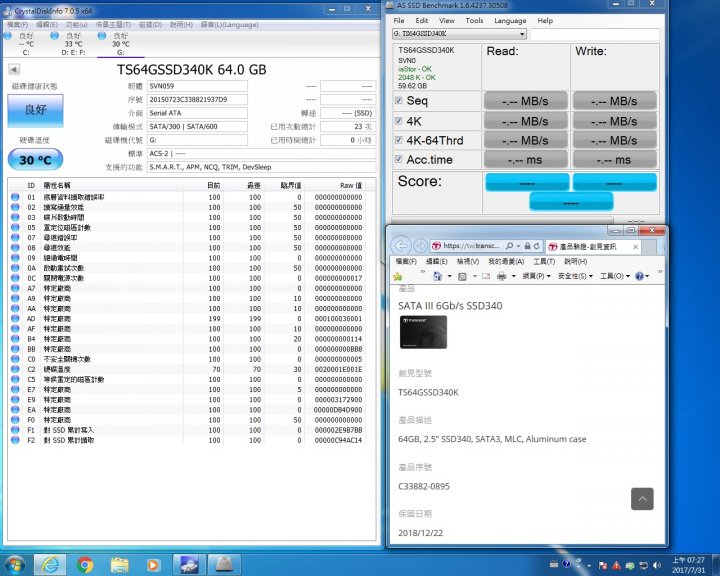This screenshot has height=576, width=720.
Task: Open File Explorer folder on the taskbar
Action: pos(119,565)
